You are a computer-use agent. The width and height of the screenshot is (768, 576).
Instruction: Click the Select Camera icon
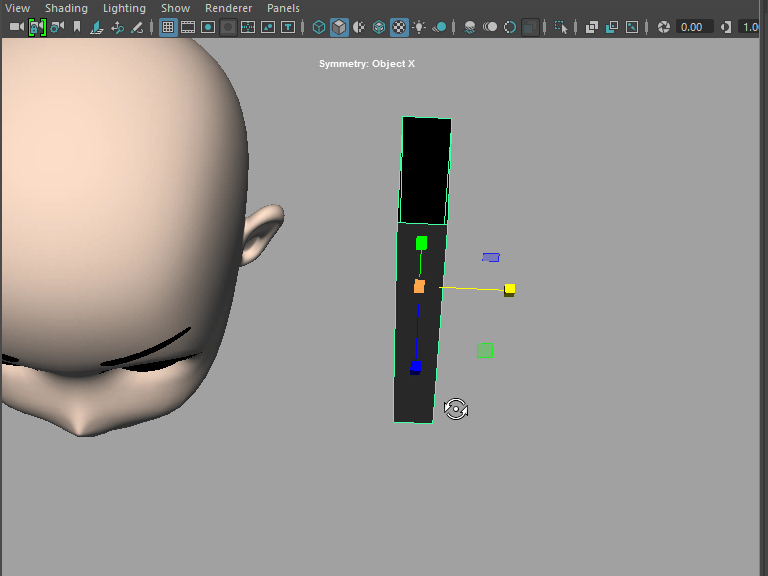pos(16,27)
